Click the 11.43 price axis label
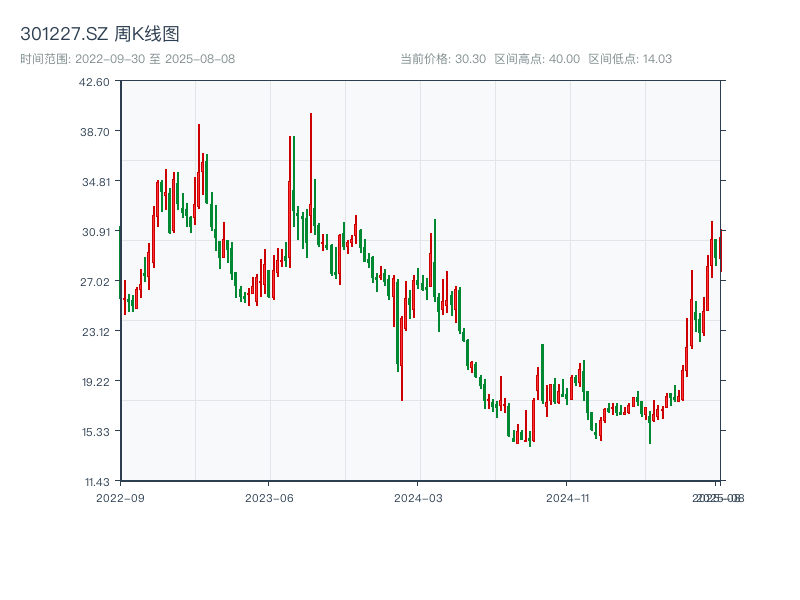The height and width of the screenshot is (600, 800). tap(94, 480)
